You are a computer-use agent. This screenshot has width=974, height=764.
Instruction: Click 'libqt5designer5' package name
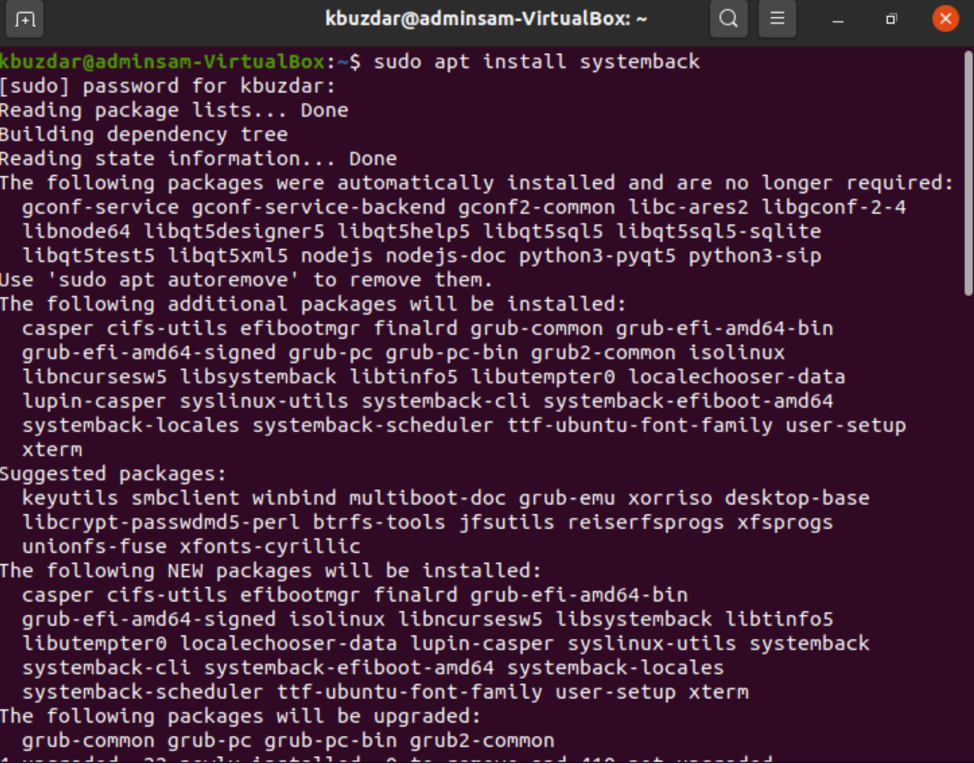pyautogui.click(x=234, y=231)
